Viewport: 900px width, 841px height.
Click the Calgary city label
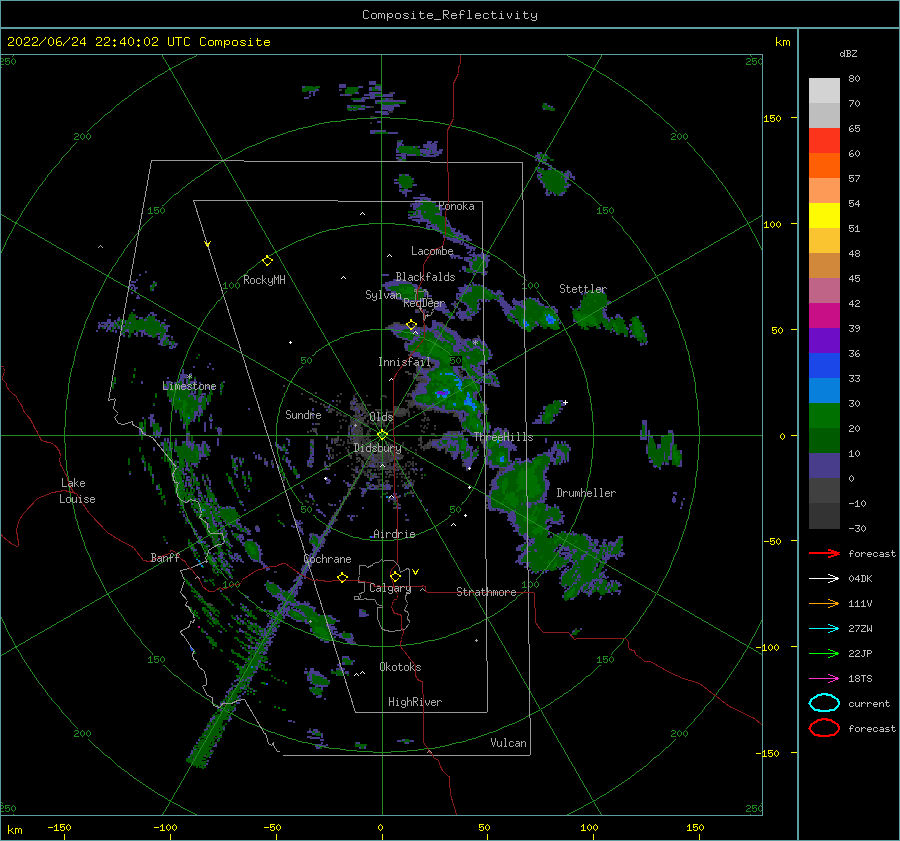tap(390, 588)
